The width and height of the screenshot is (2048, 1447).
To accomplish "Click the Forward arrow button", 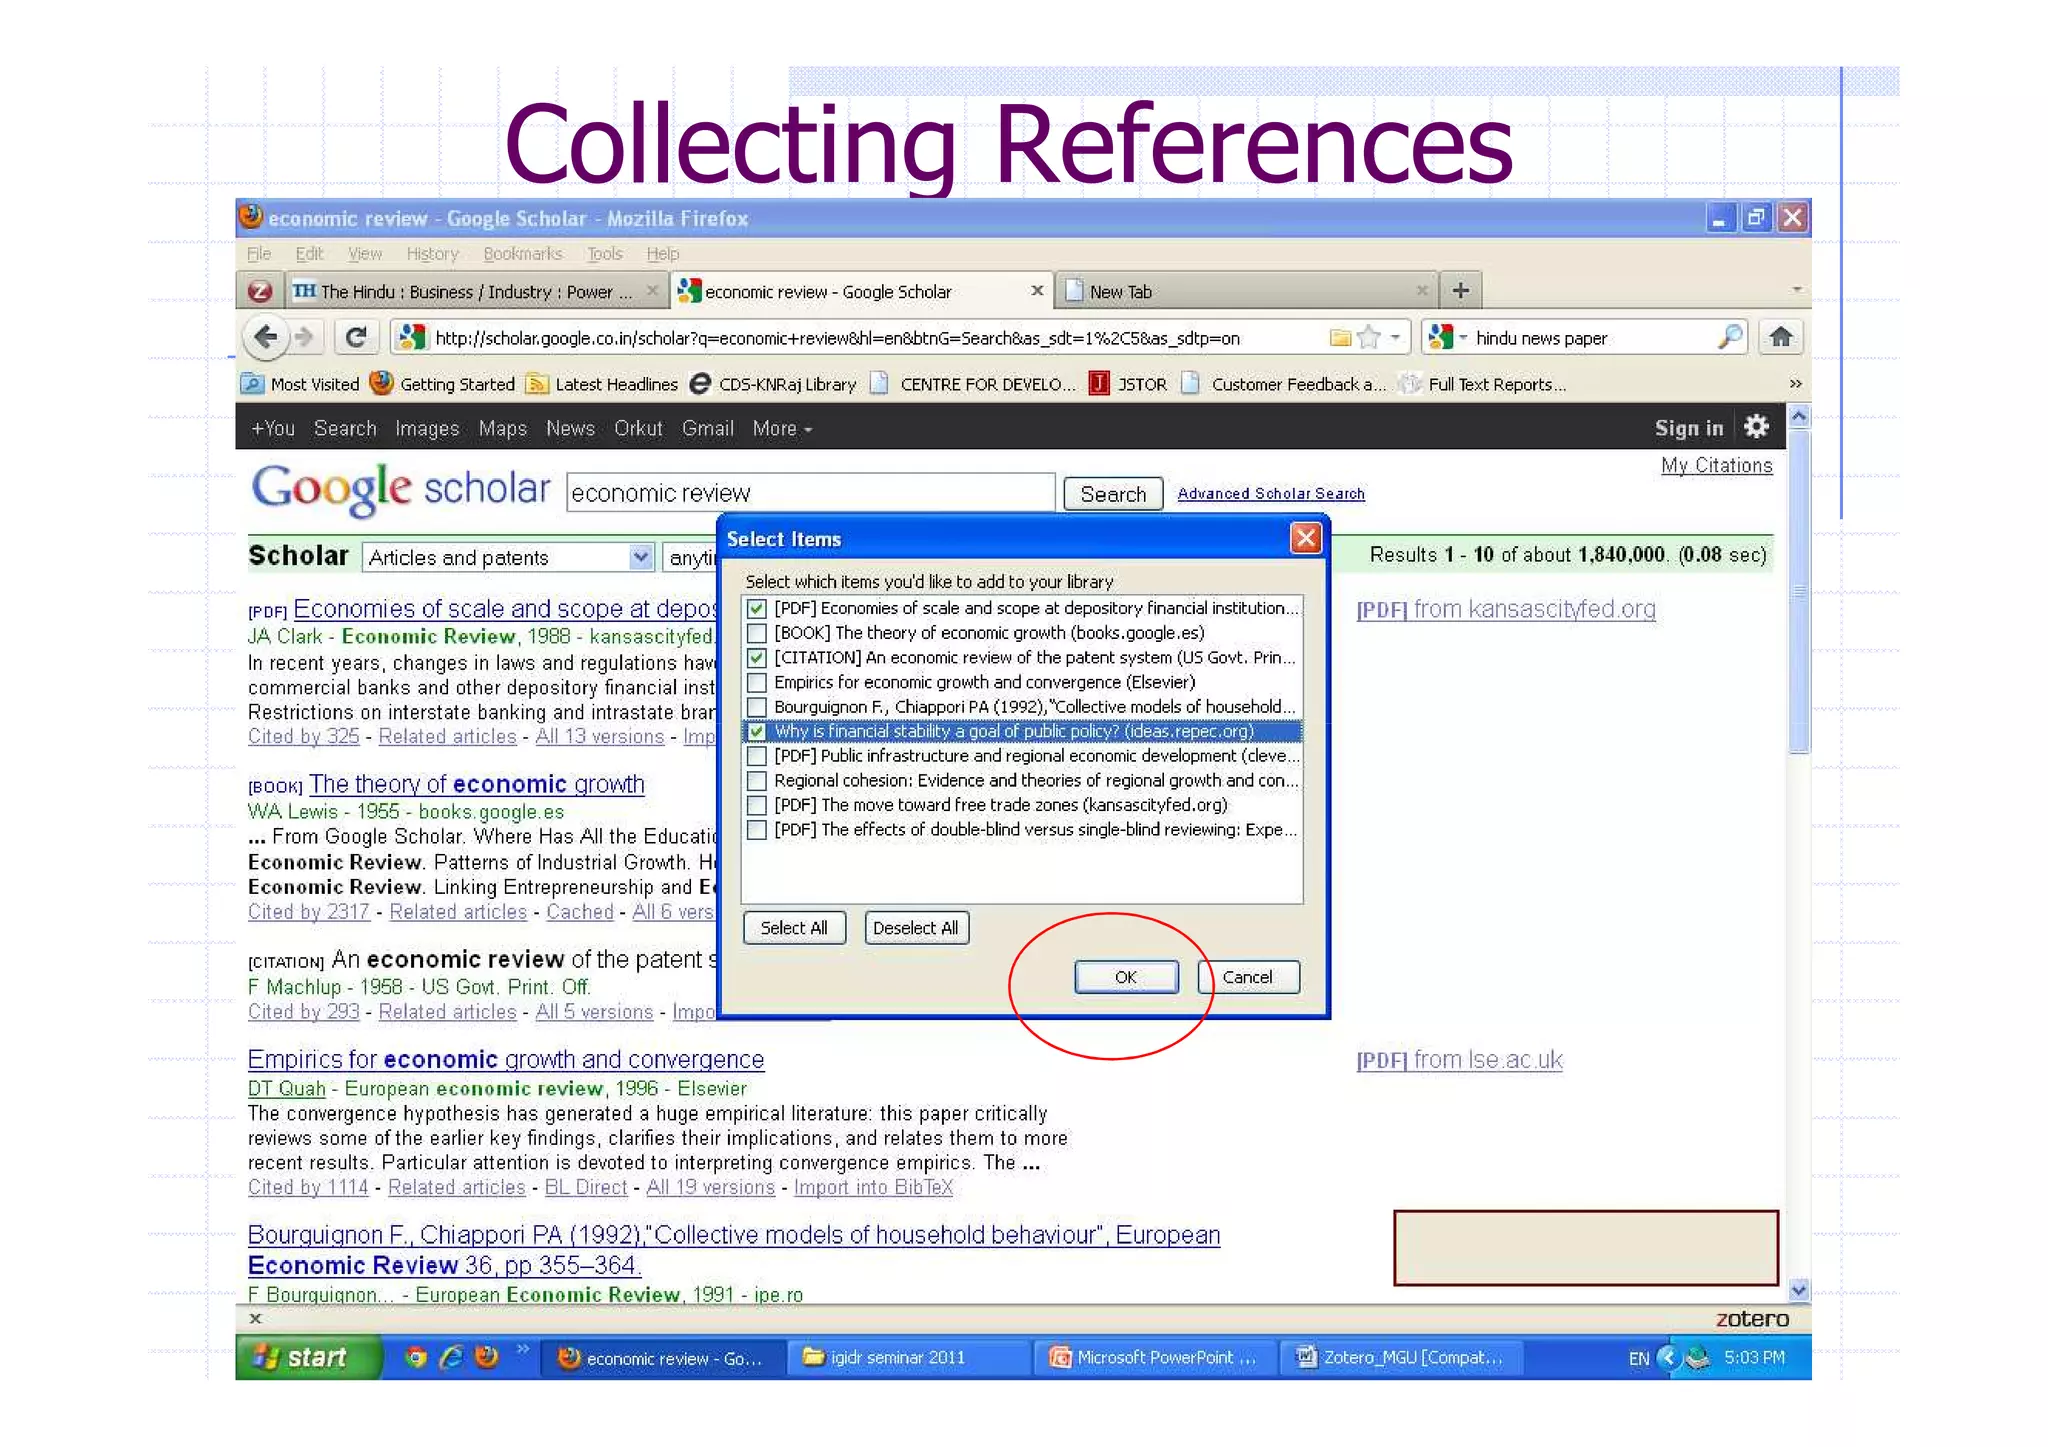I will pos(305,338).
